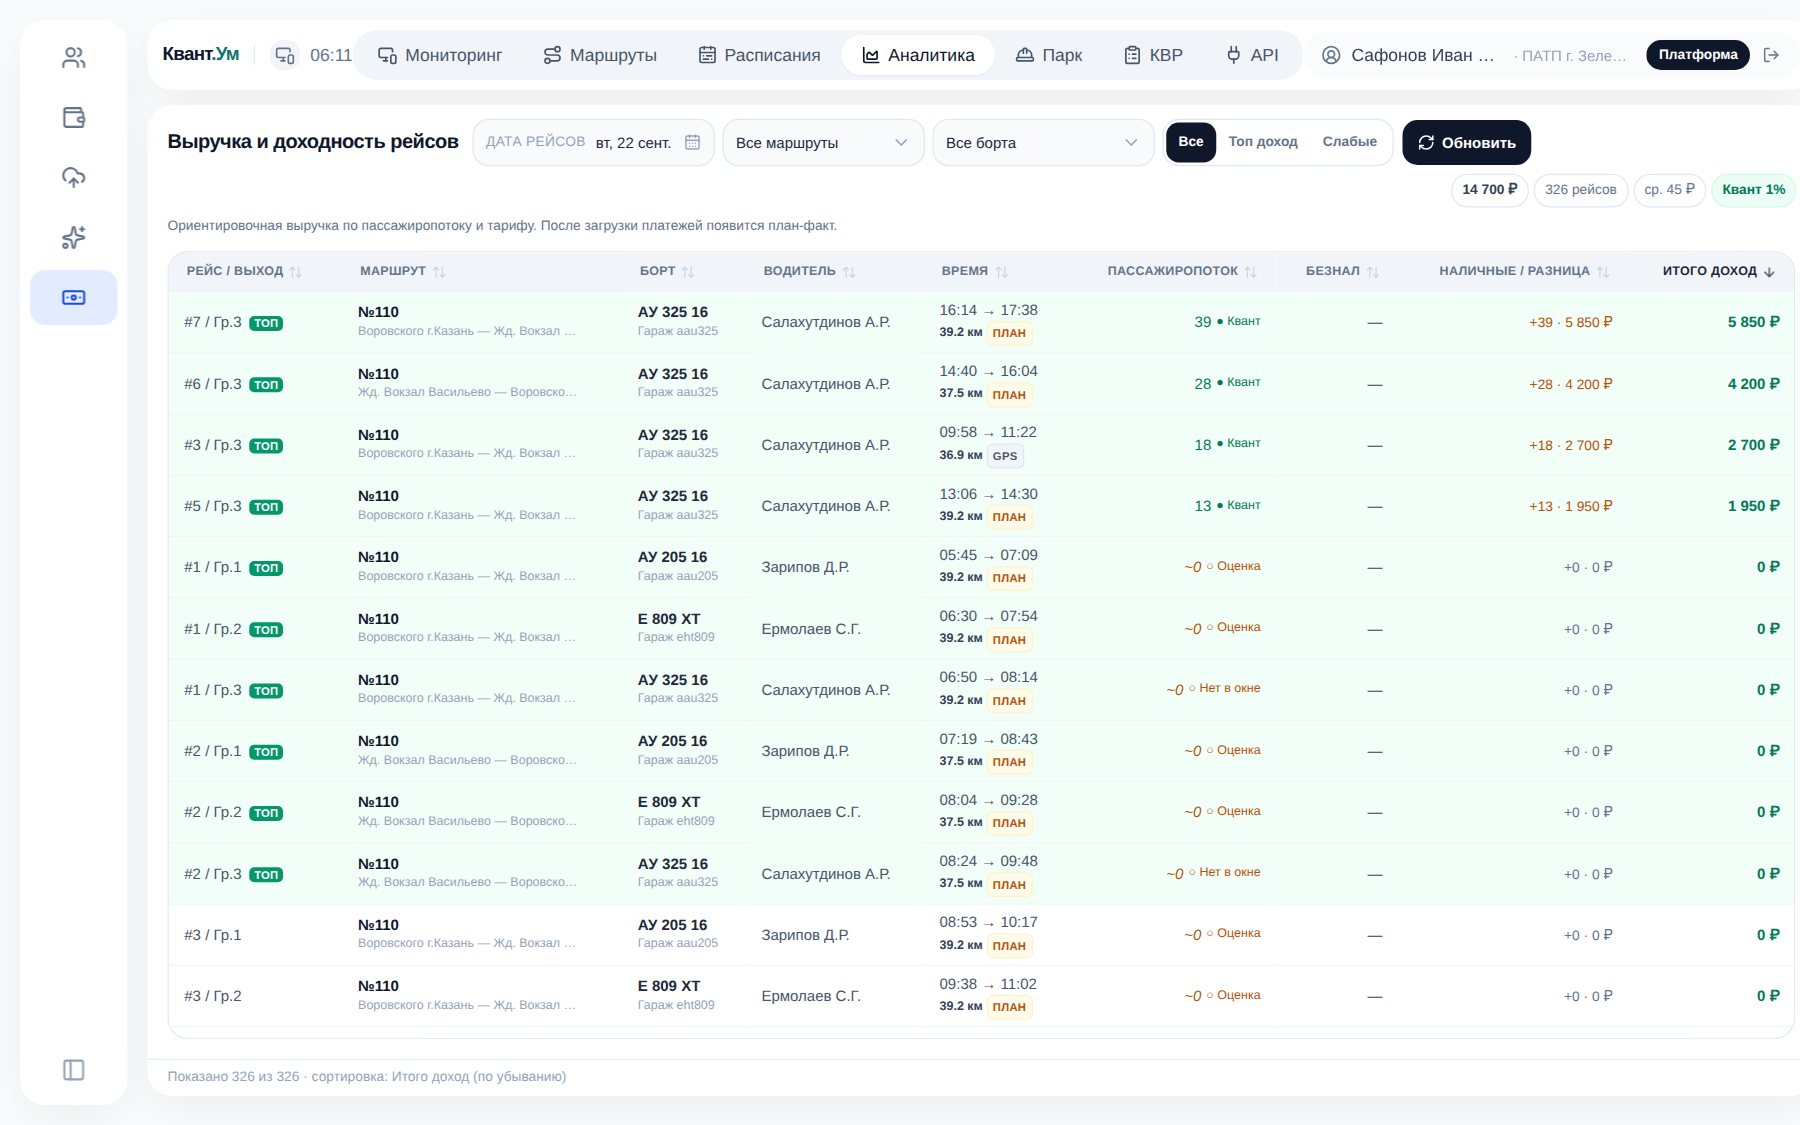Sort by Время column arrows
The height and width of the screenshot is (1125, 1800).
pyautogui.click(x=1002, y=271)
